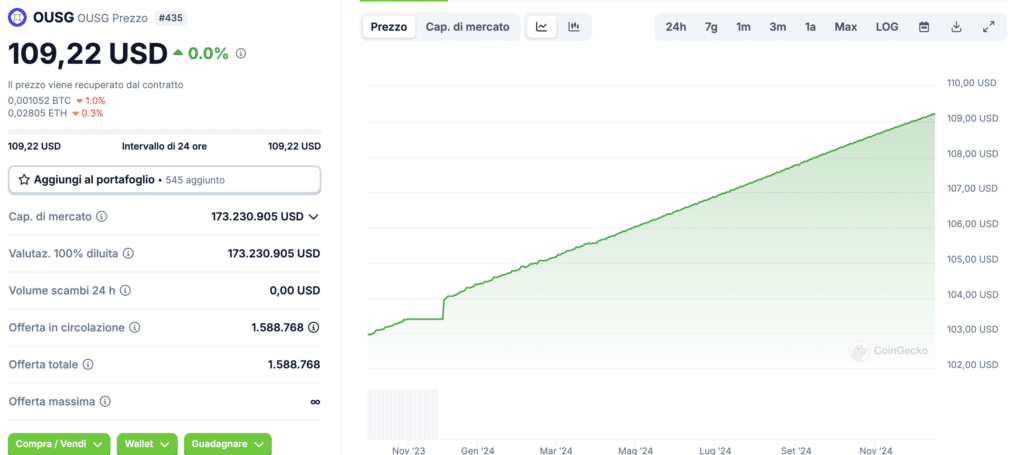
Task: Switch to the line chart view icon
Action: click(541, 27)
